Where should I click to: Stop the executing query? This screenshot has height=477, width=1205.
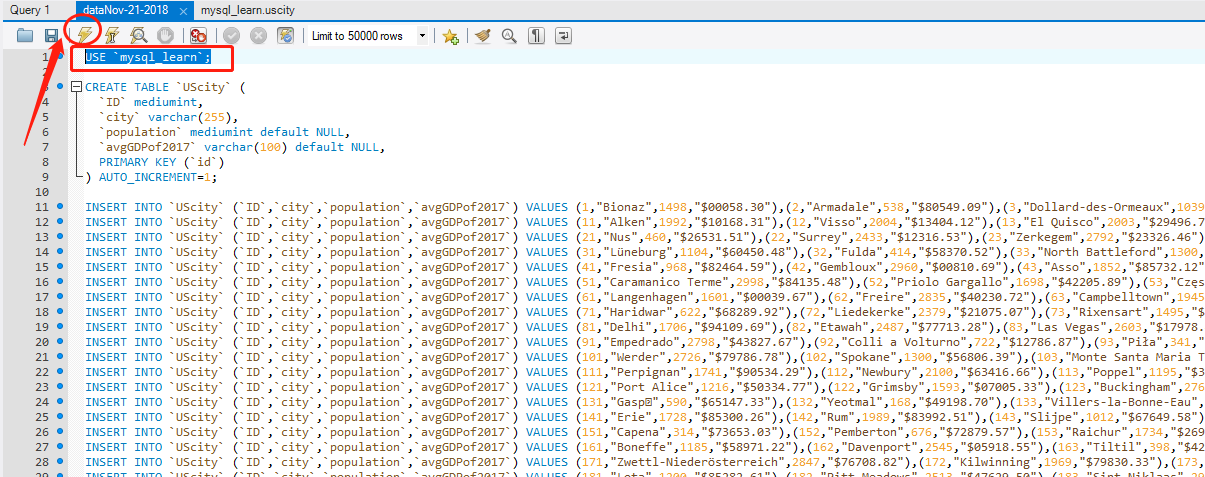165,36
